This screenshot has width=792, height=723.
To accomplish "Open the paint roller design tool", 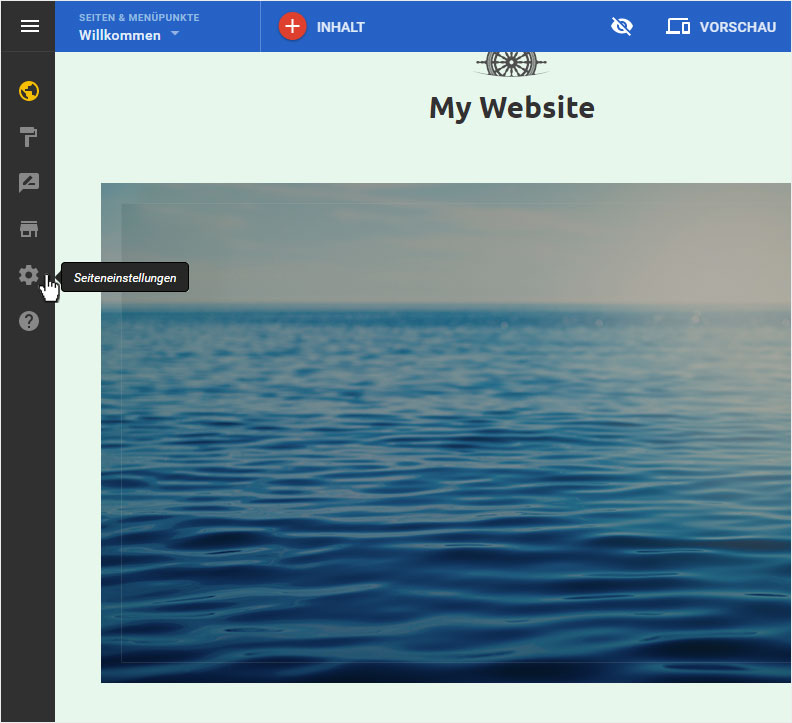I will click(29, 136).
